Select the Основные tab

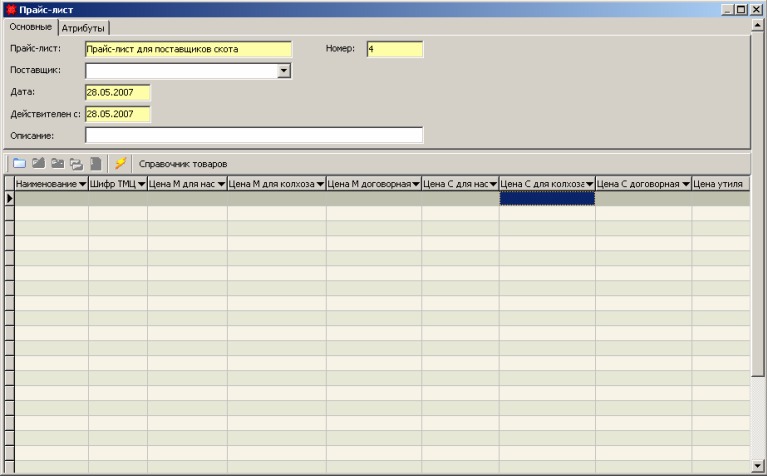[x=30, y=27]
